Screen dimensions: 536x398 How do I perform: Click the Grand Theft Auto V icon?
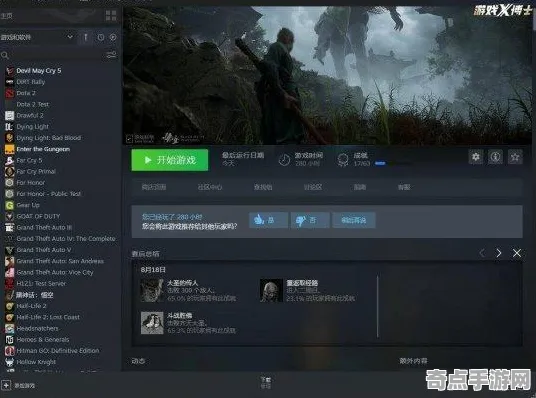10,250
